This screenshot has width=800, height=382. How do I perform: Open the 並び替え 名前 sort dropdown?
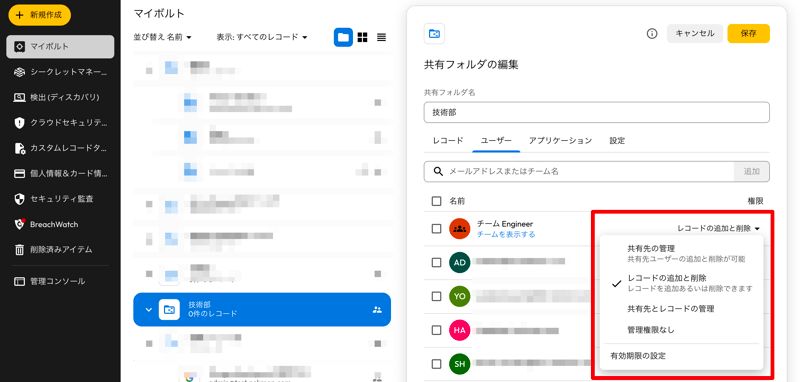click(162, 37)
